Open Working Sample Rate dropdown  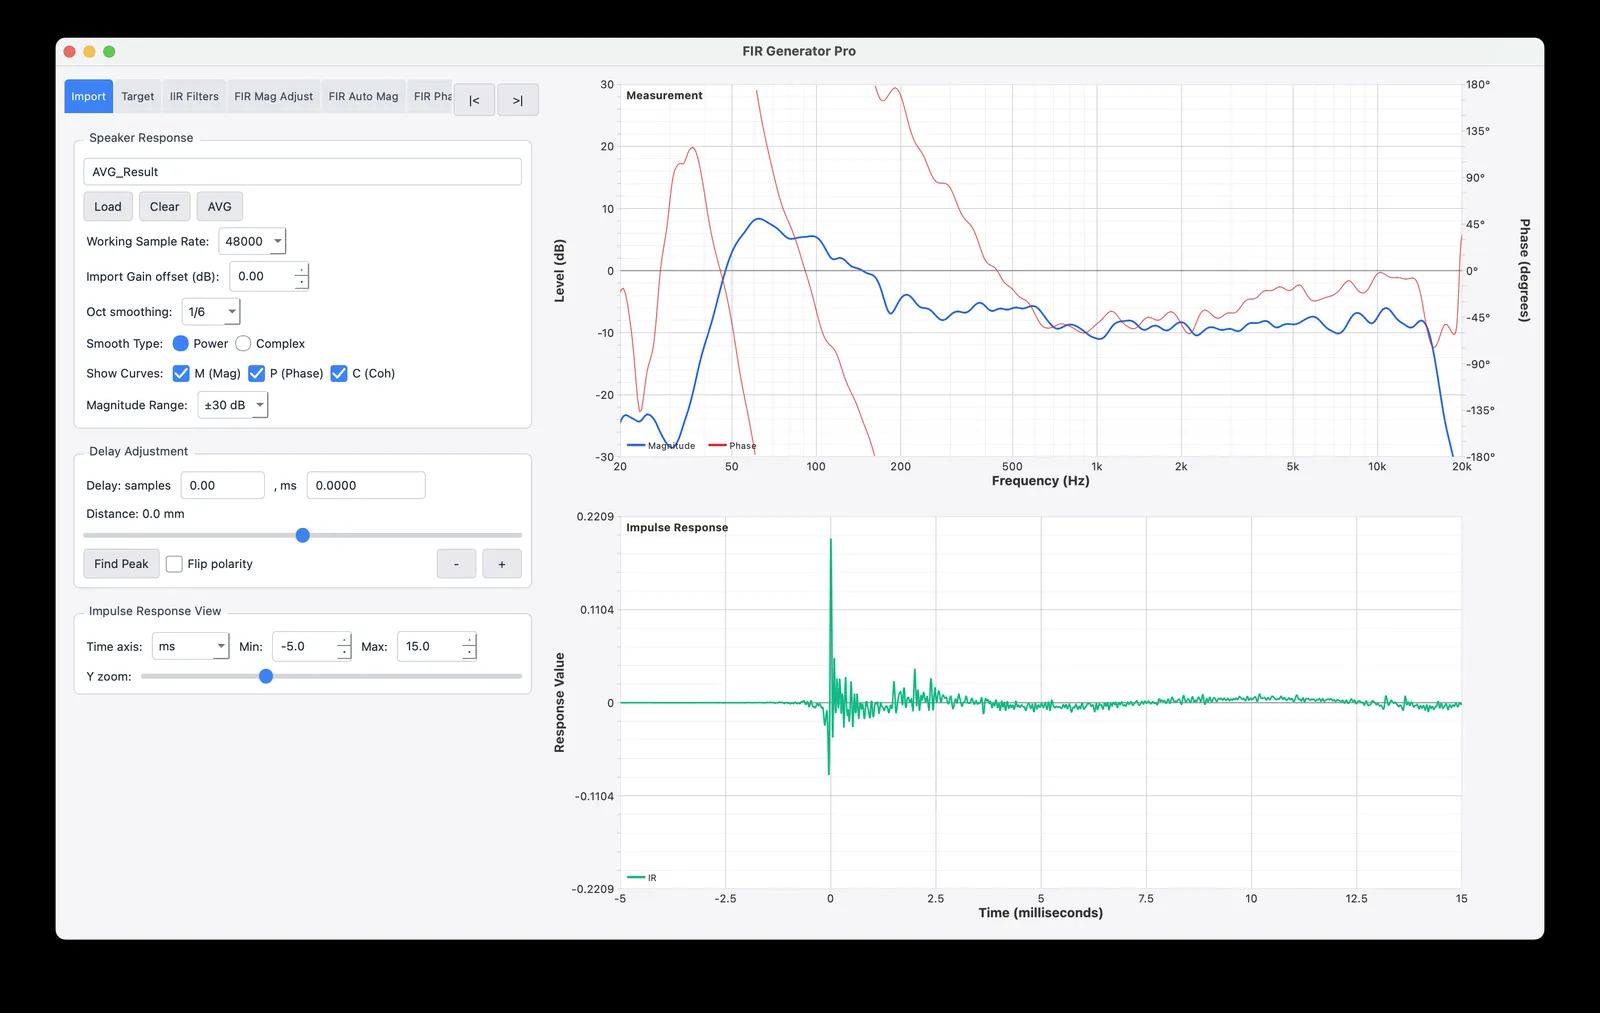(x=252, y=241)
